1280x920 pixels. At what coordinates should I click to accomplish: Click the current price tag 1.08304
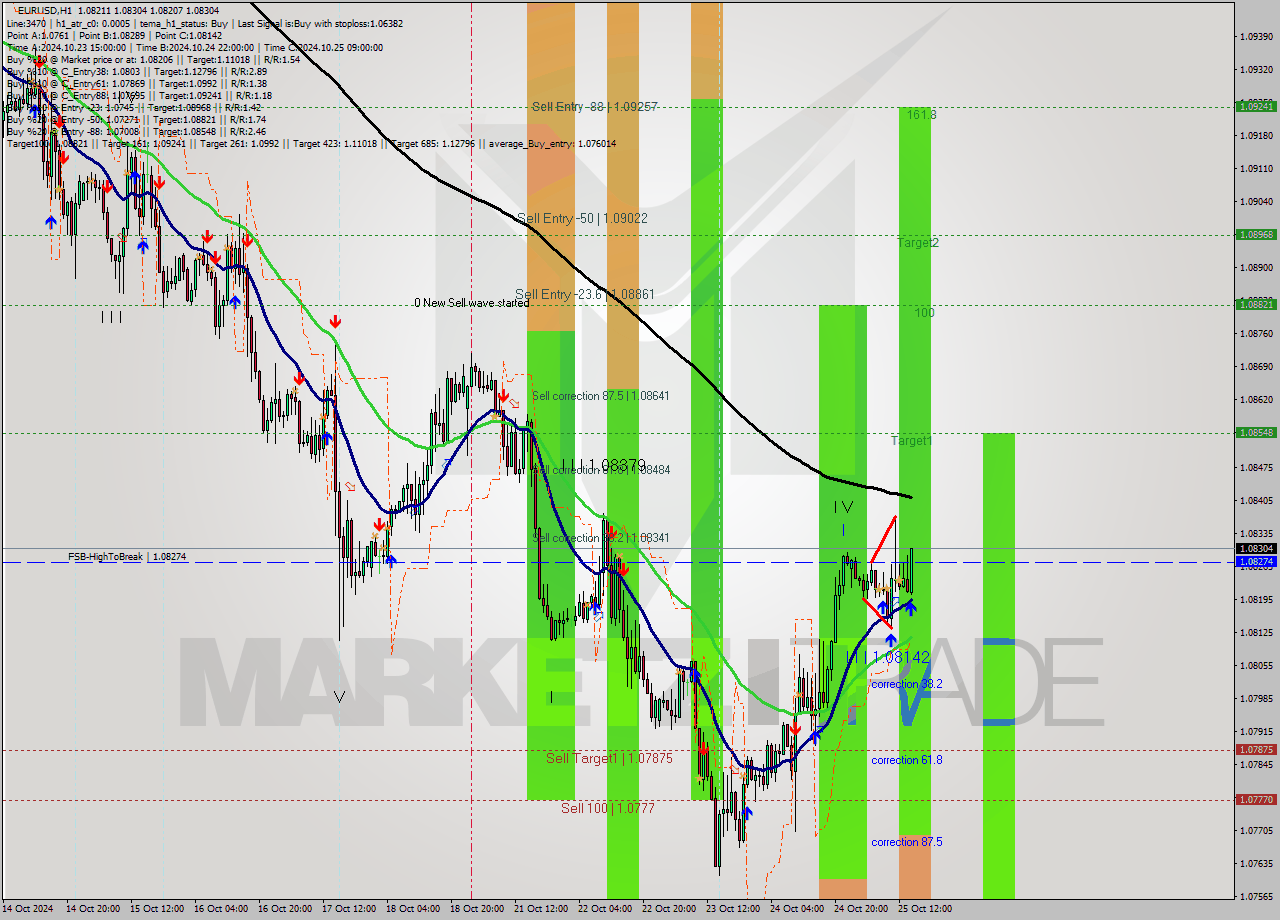coord(1255,548)
